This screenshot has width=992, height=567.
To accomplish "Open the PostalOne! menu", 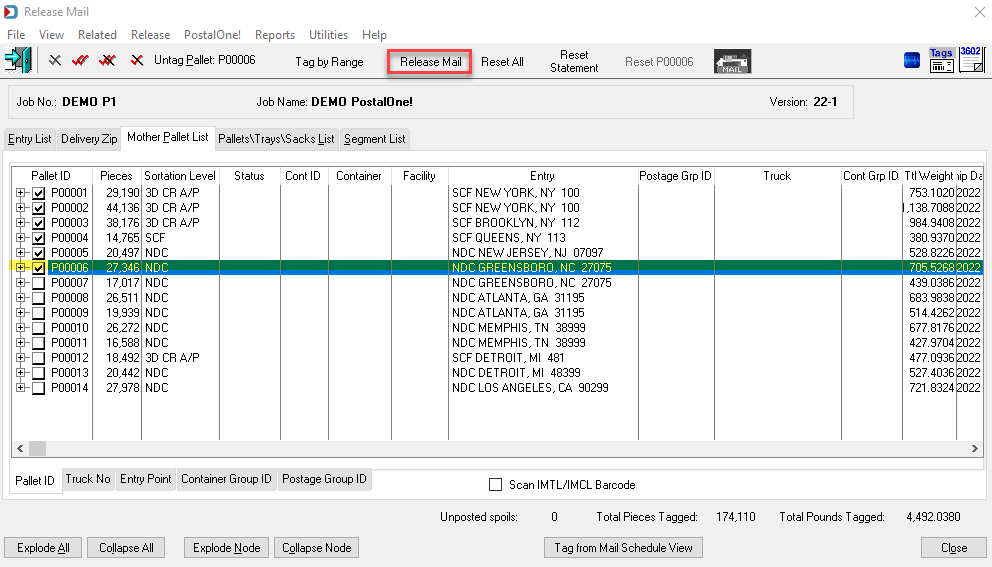I will [212, 35].
